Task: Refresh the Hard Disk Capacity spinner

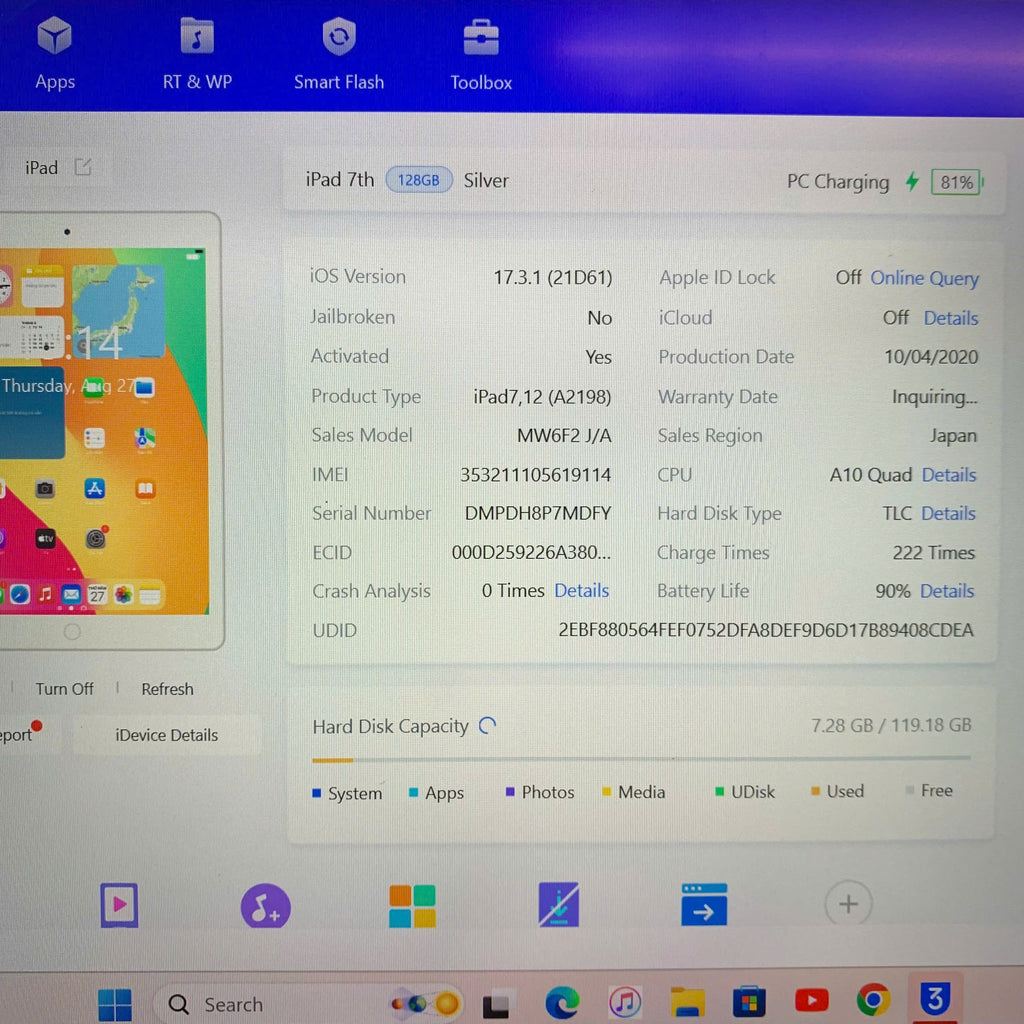Action: coord(487,726)
